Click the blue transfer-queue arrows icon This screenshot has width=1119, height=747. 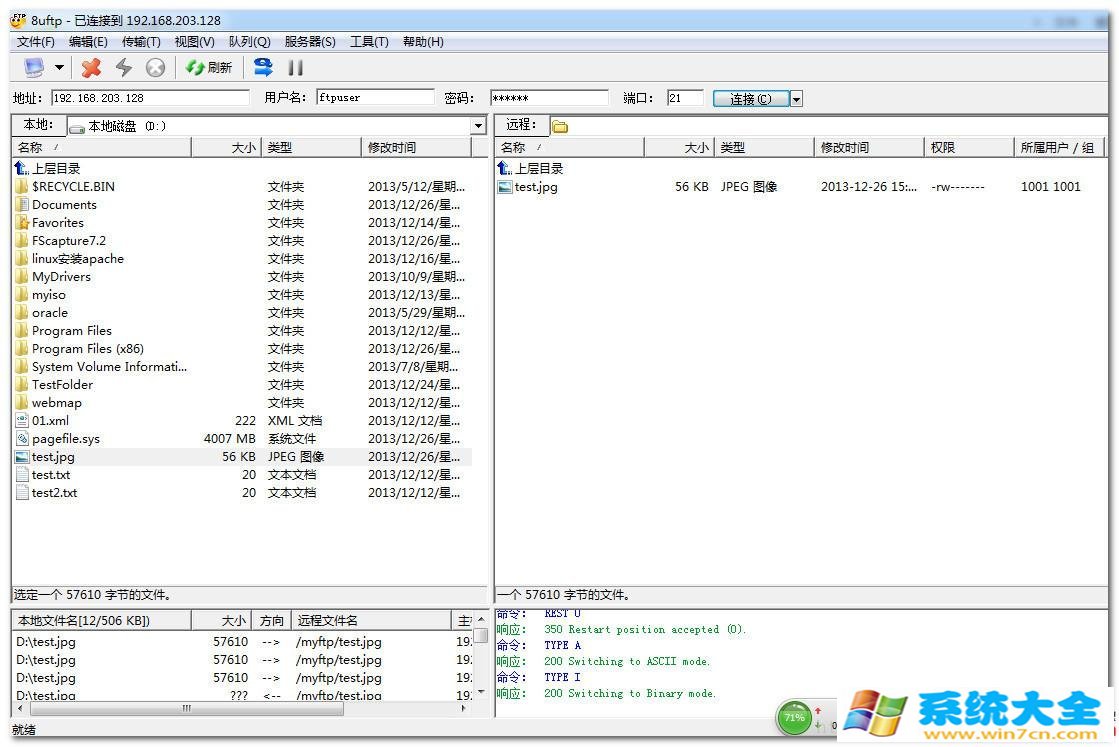(x=263, y=68)
